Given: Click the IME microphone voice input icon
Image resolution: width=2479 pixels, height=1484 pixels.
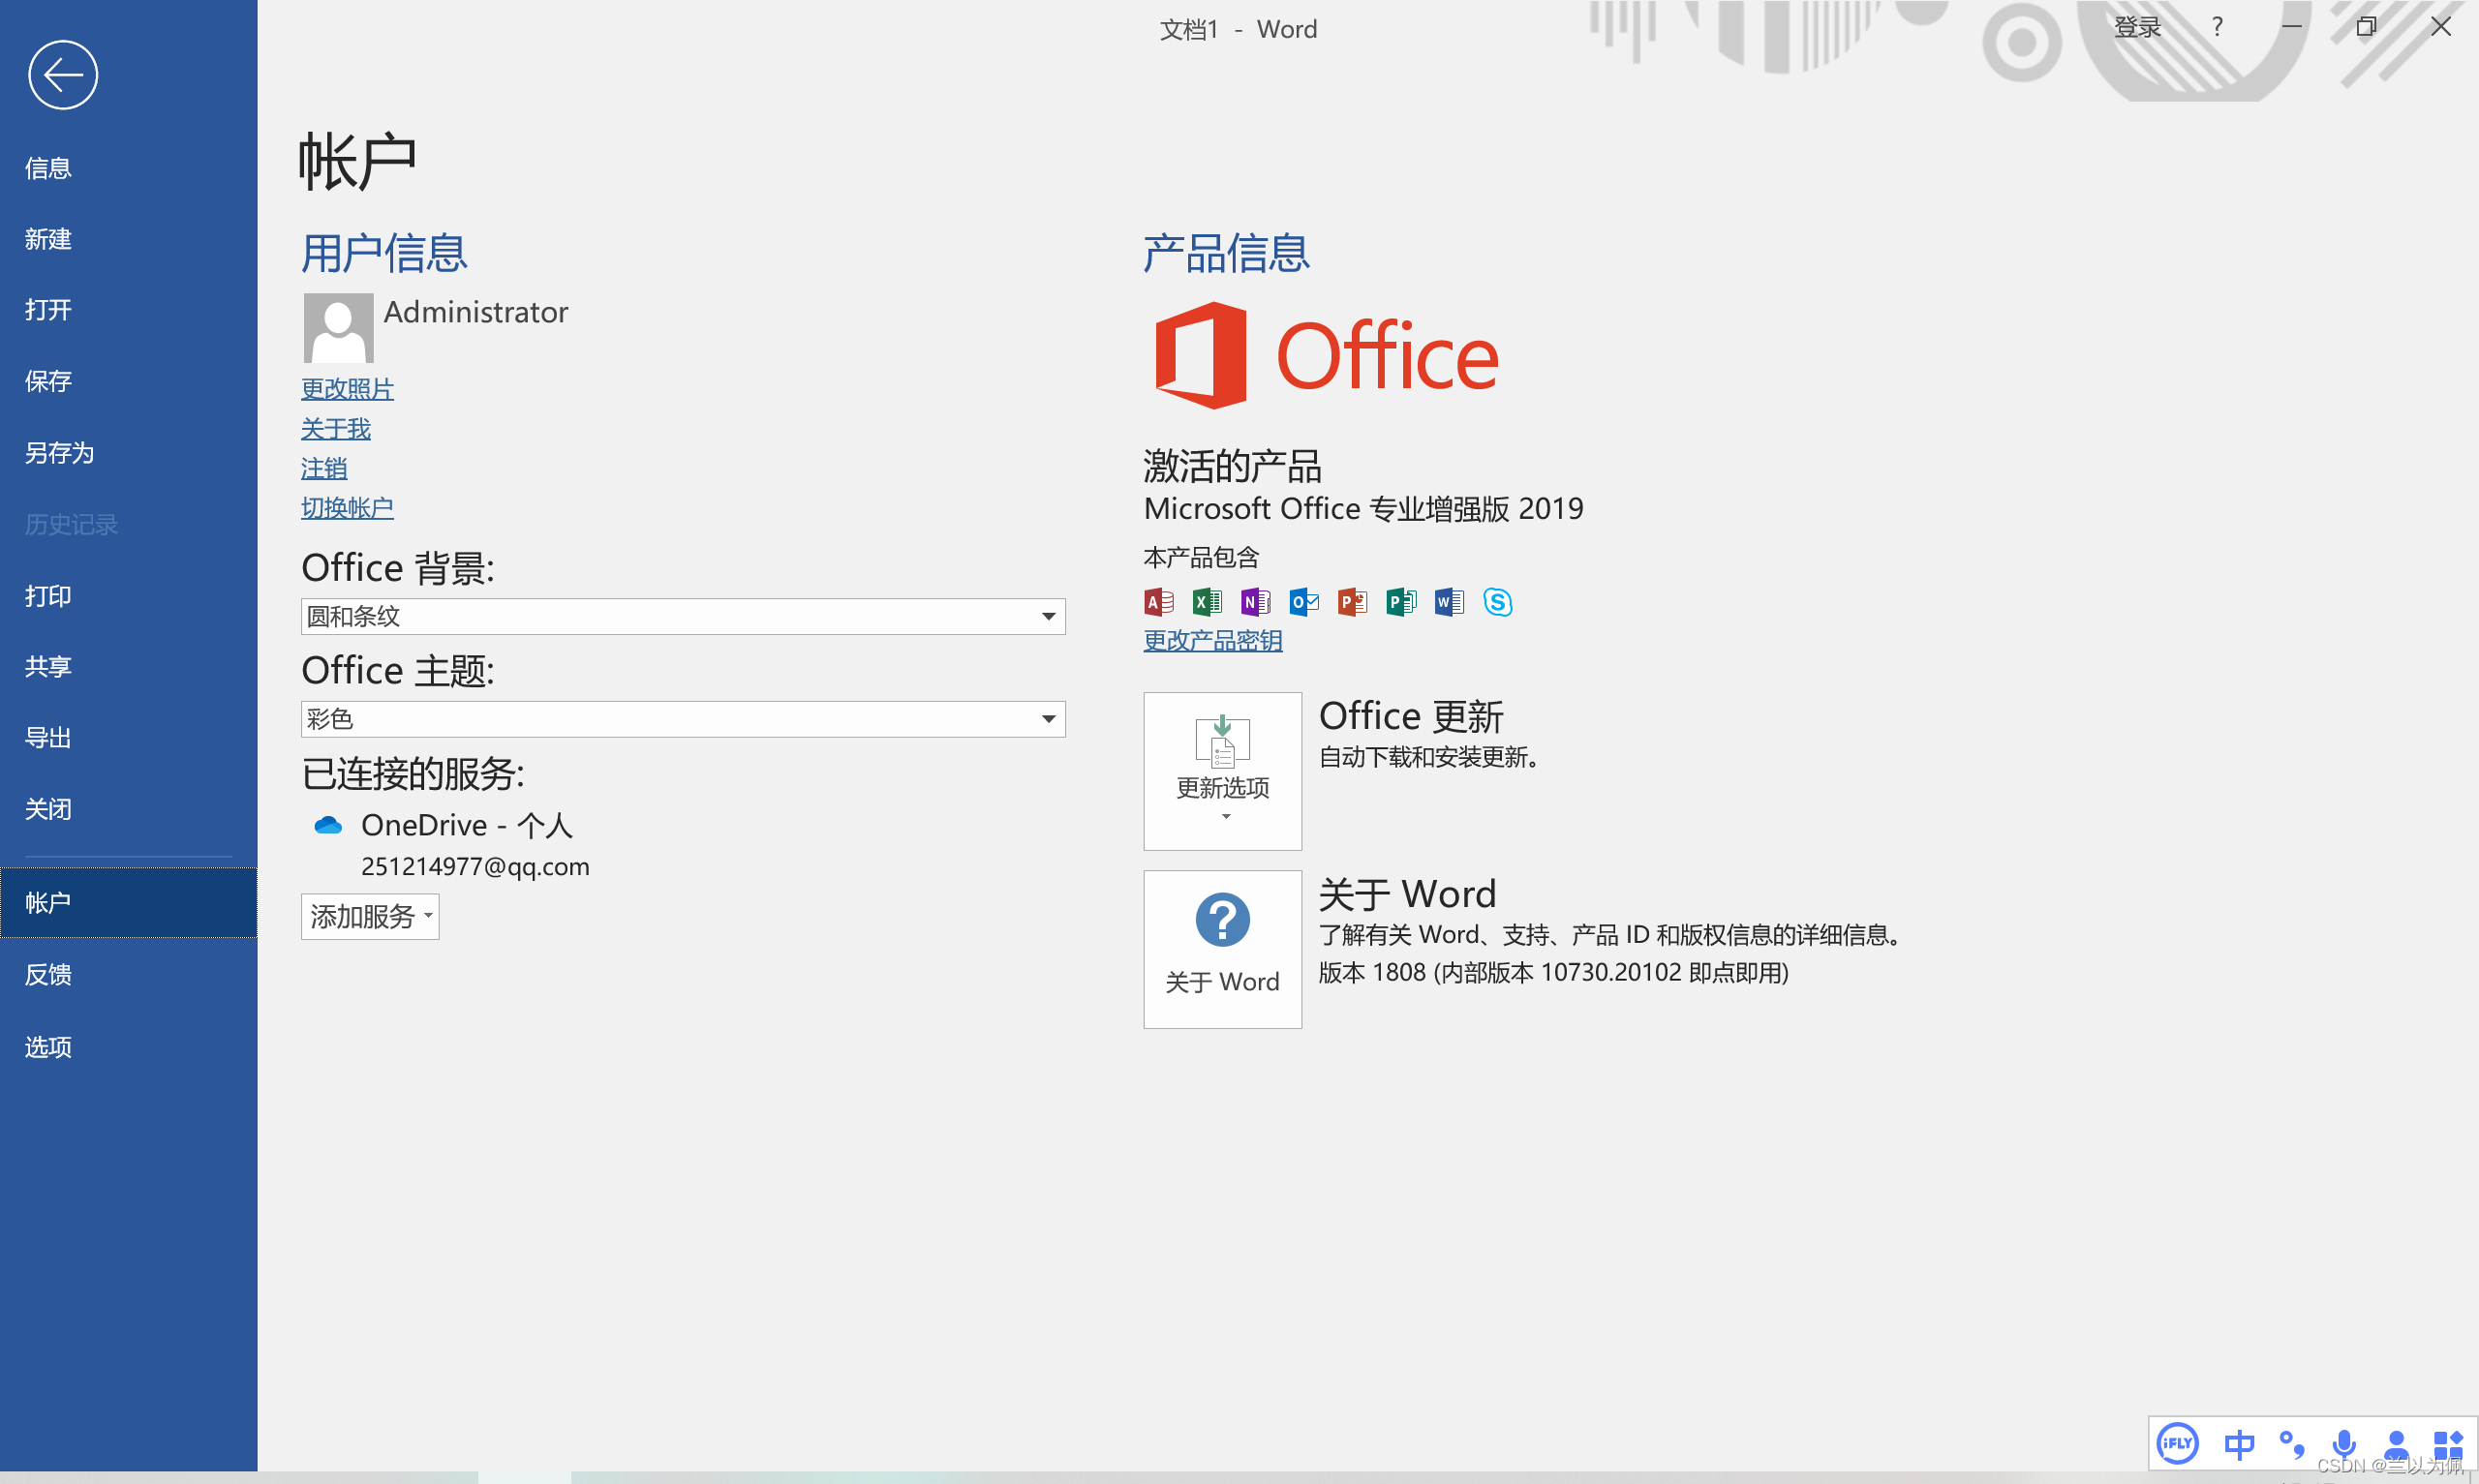Looking at the screenshot, I should coord(2343,1444).
